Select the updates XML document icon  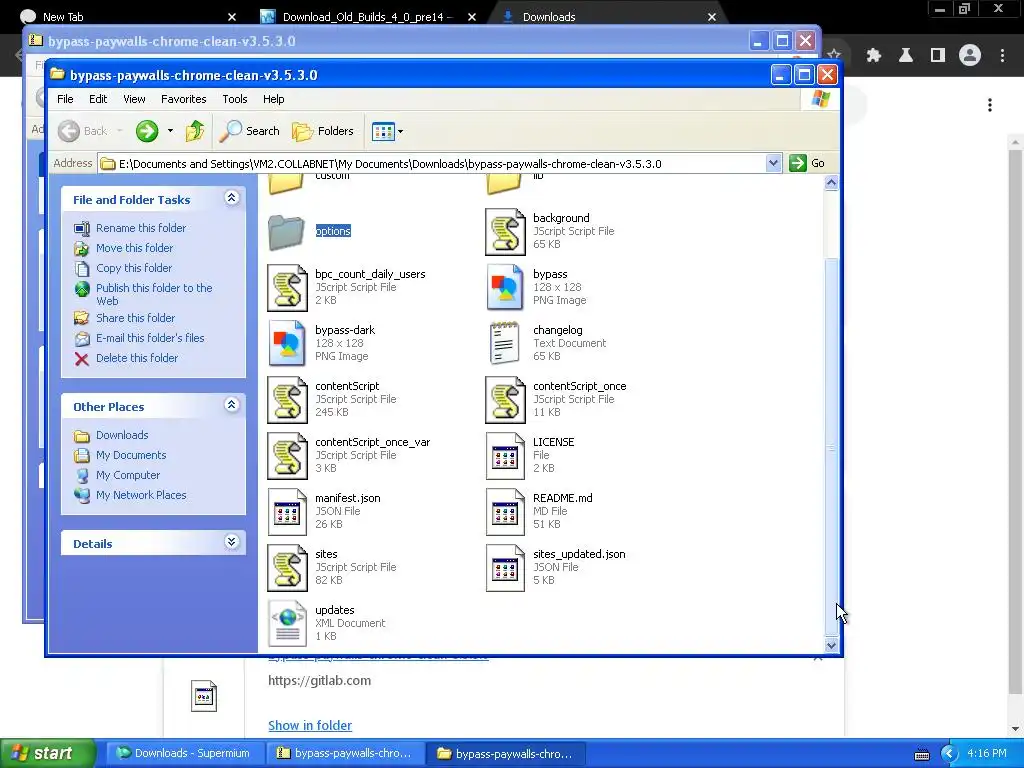coord(287,624)
